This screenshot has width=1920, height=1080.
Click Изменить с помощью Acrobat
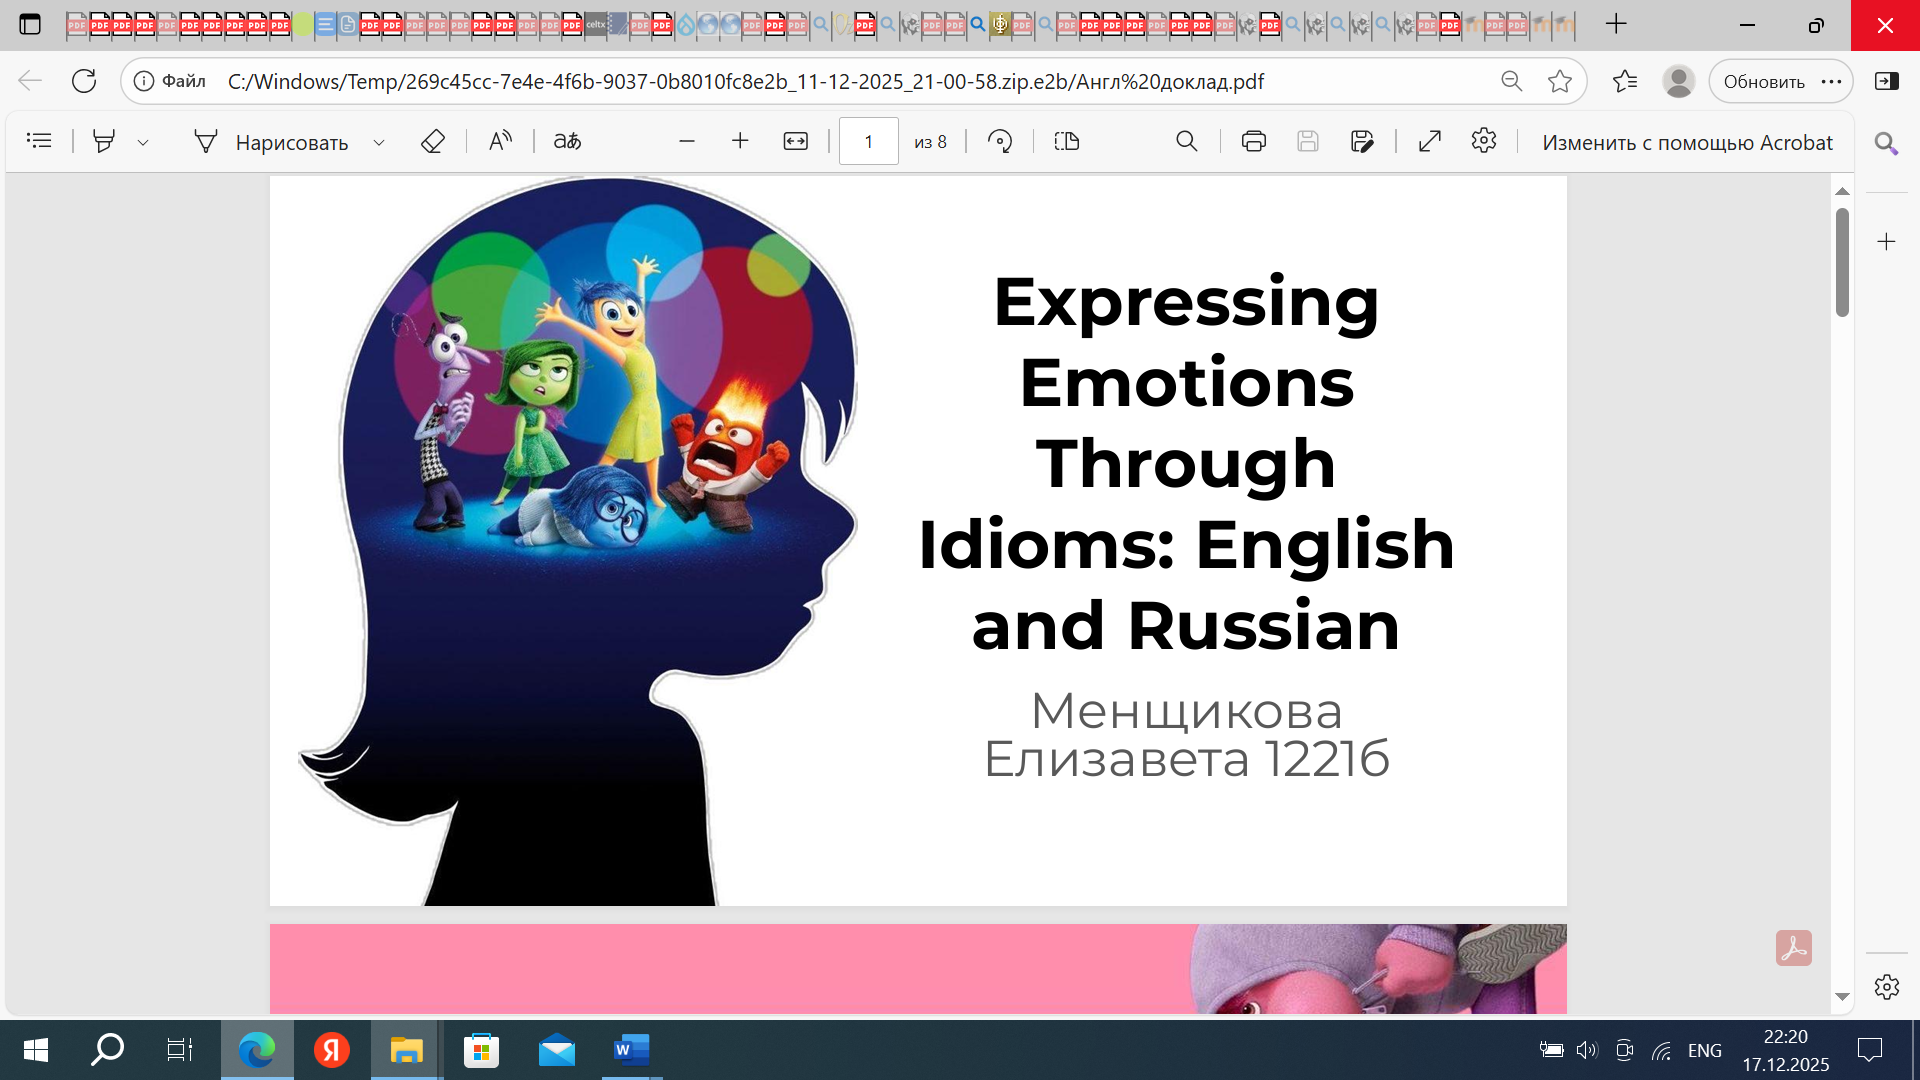point(1687,142)
